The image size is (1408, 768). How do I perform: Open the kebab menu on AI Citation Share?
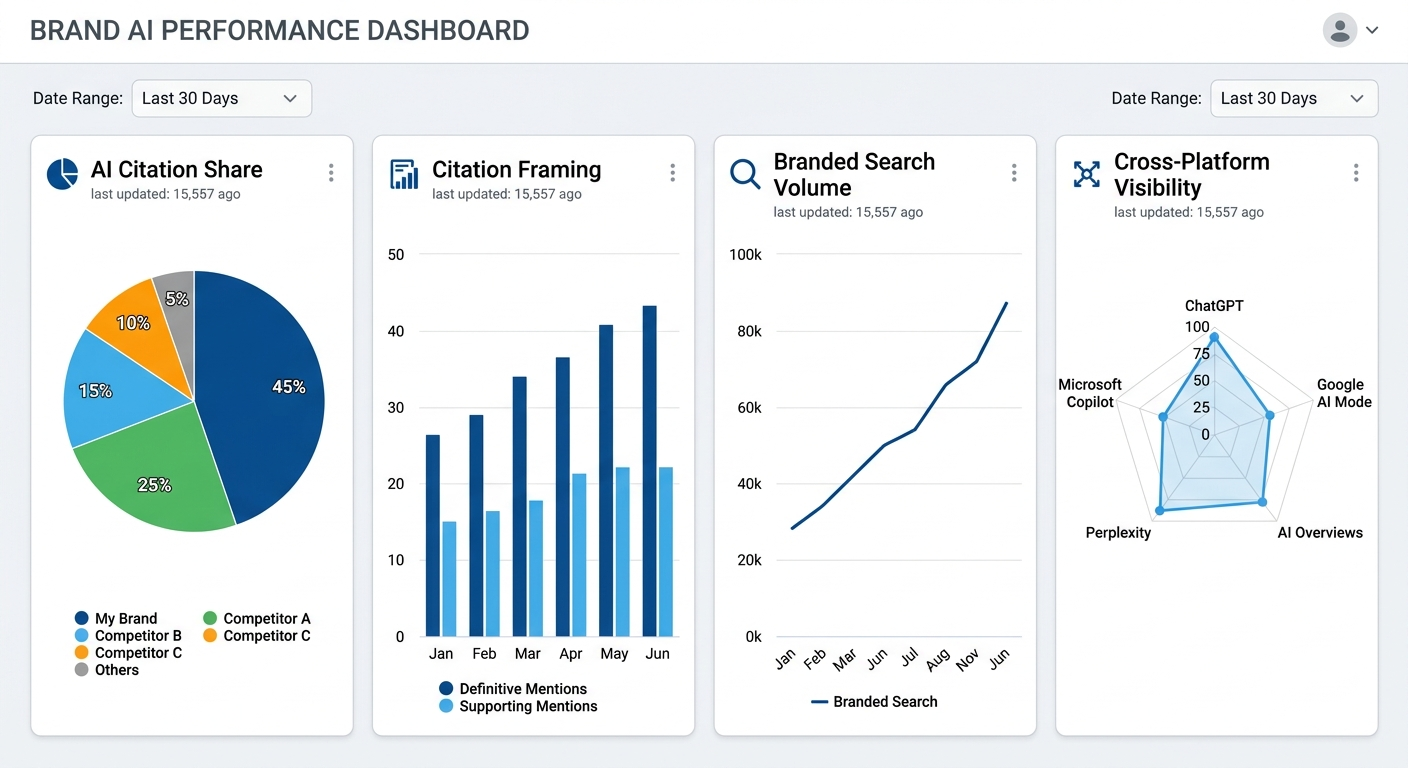click(x=331, y=172)
